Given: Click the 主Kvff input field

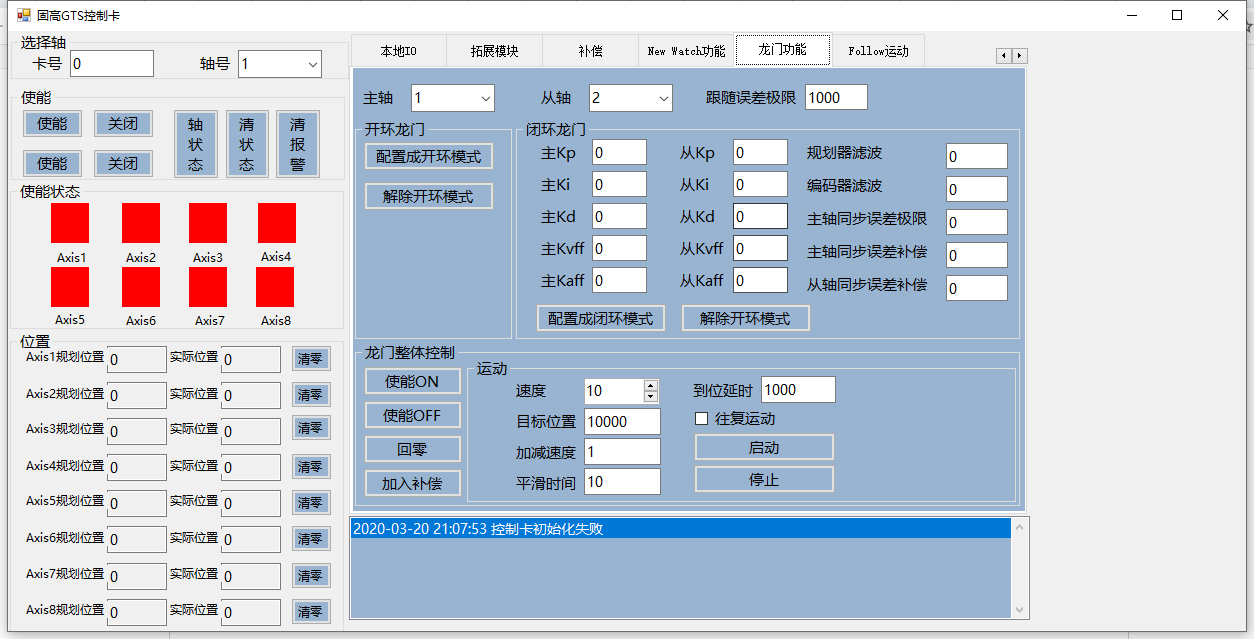Looking at the screenshot, I should (619, 248).
